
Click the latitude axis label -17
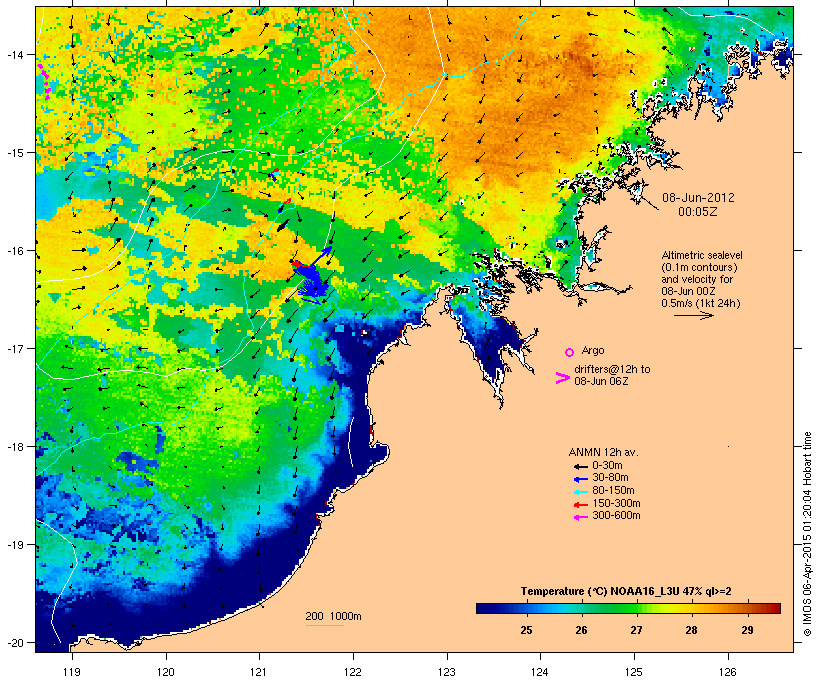coord(14,348)
